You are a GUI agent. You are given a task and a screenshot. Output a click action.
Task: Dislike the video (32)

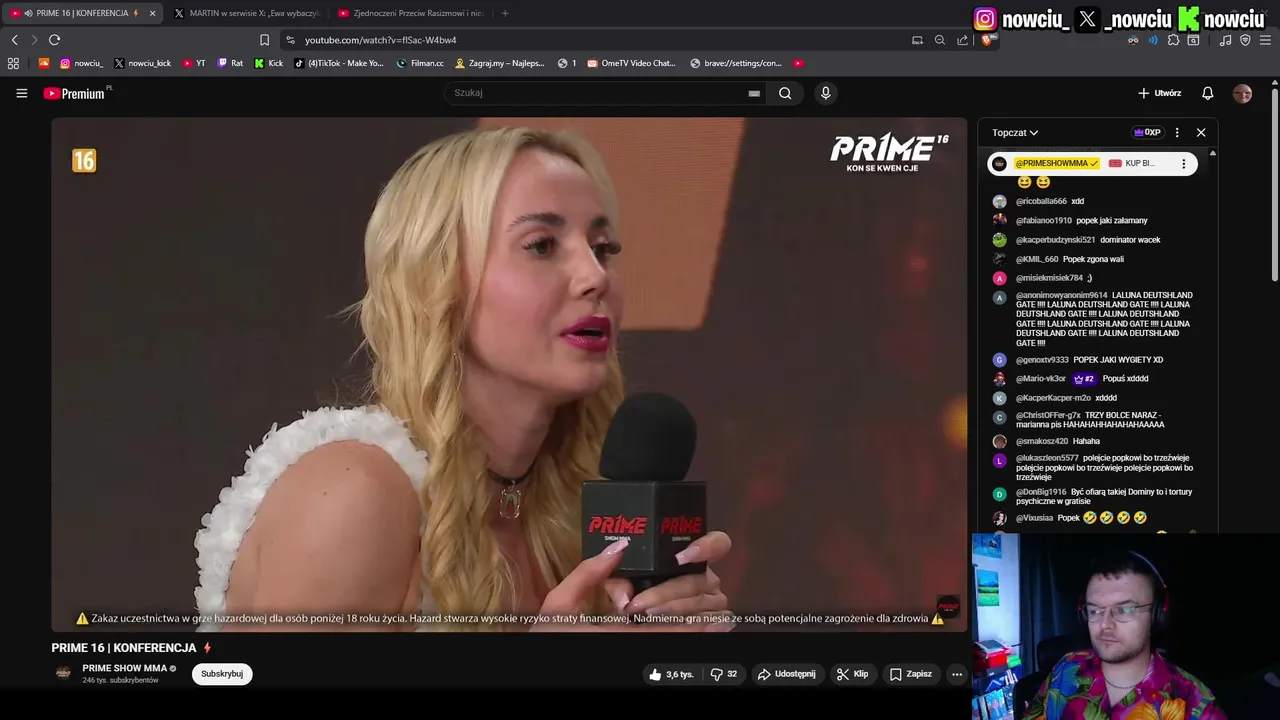coord(724,674)
